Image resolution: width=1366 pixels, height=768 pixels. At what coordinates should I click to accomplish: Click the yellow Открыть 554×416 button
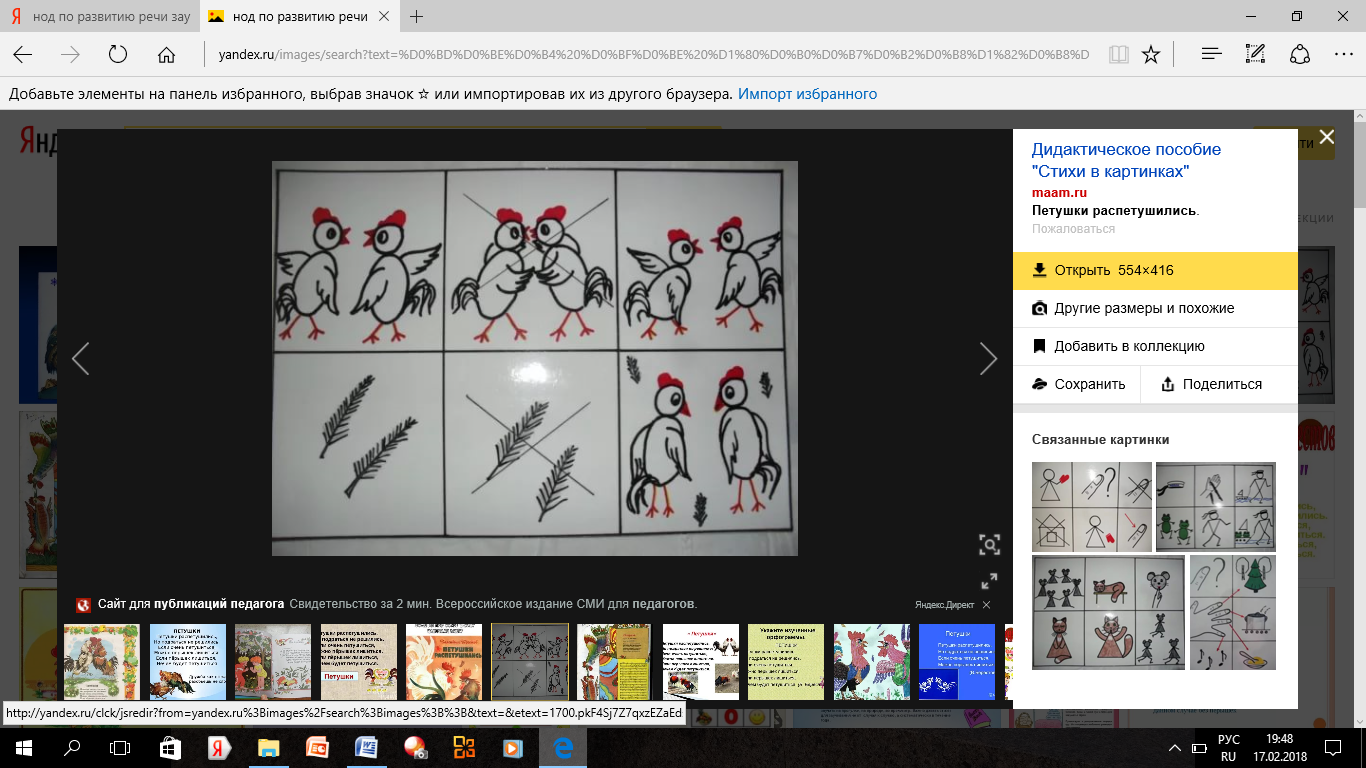(x=1154, y=270)
